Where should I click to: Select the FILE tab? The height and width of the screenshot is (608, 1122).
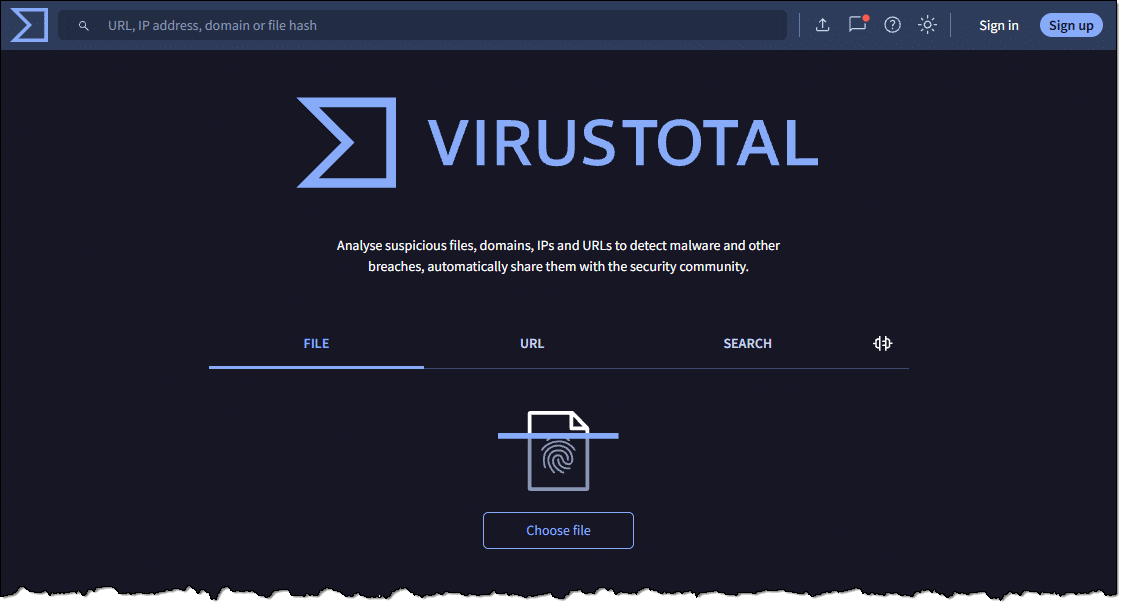coord(316,343)
